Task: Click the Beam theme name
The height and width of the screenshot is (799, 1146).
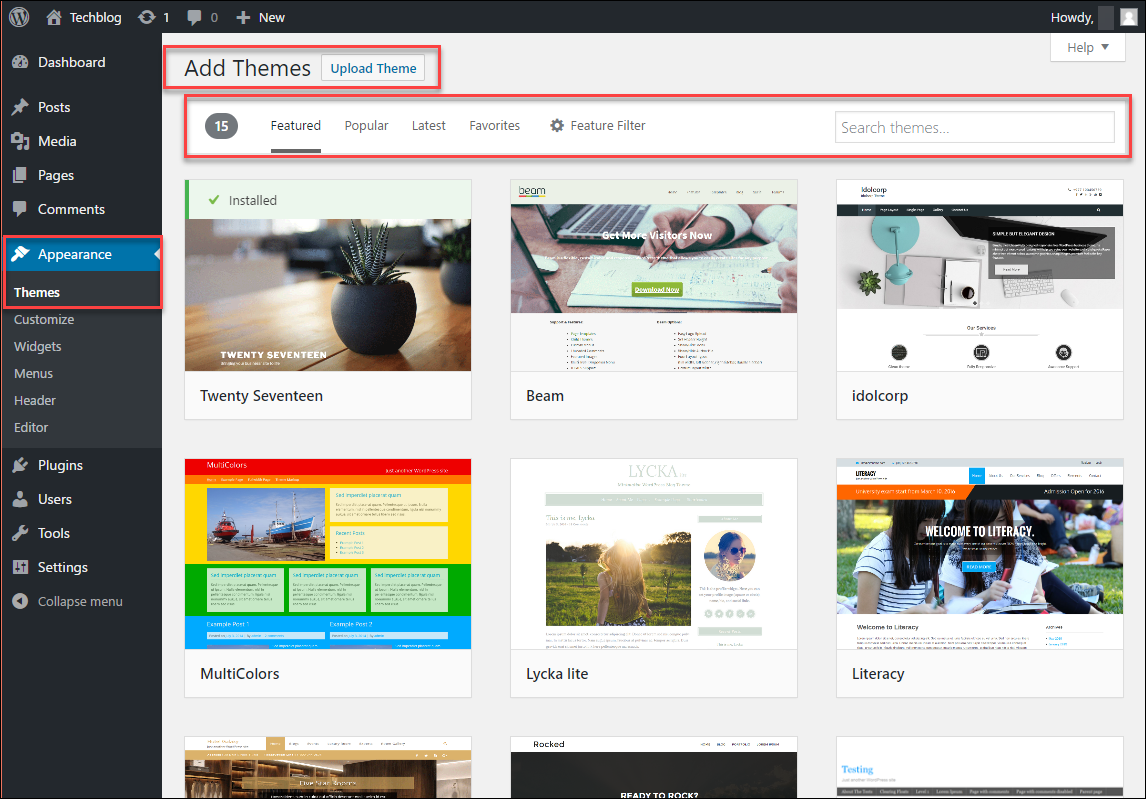Action: click(x=545, y=395)
